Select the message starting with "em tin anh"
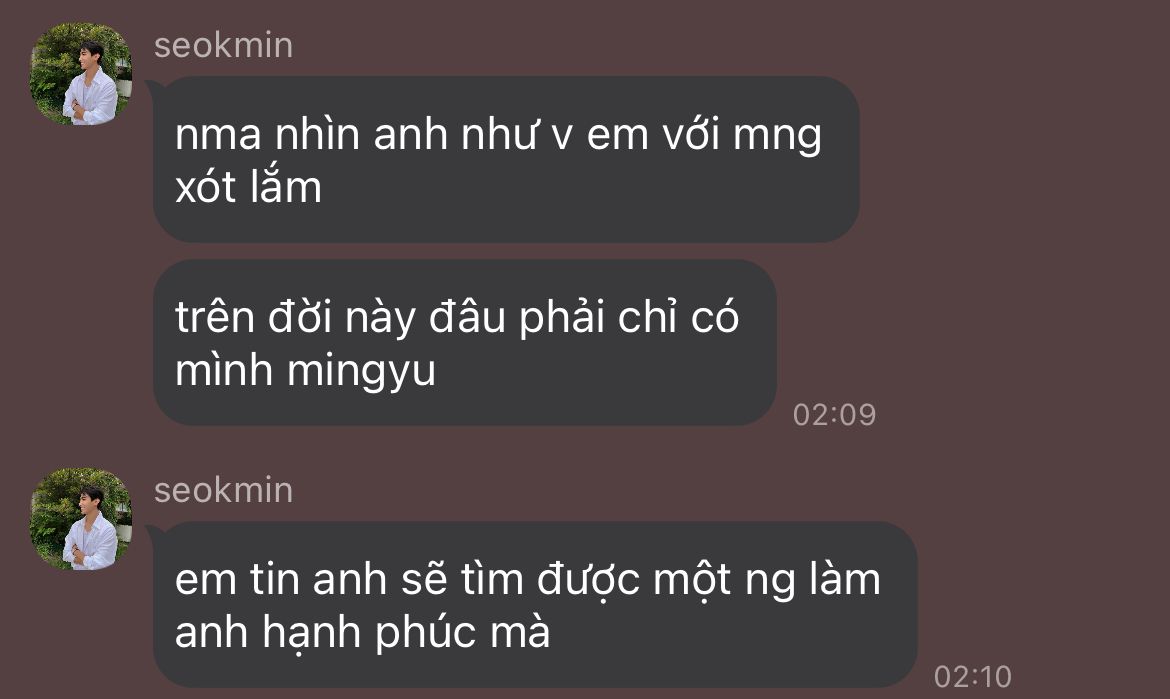1170x699 pixels. [535, 604]
